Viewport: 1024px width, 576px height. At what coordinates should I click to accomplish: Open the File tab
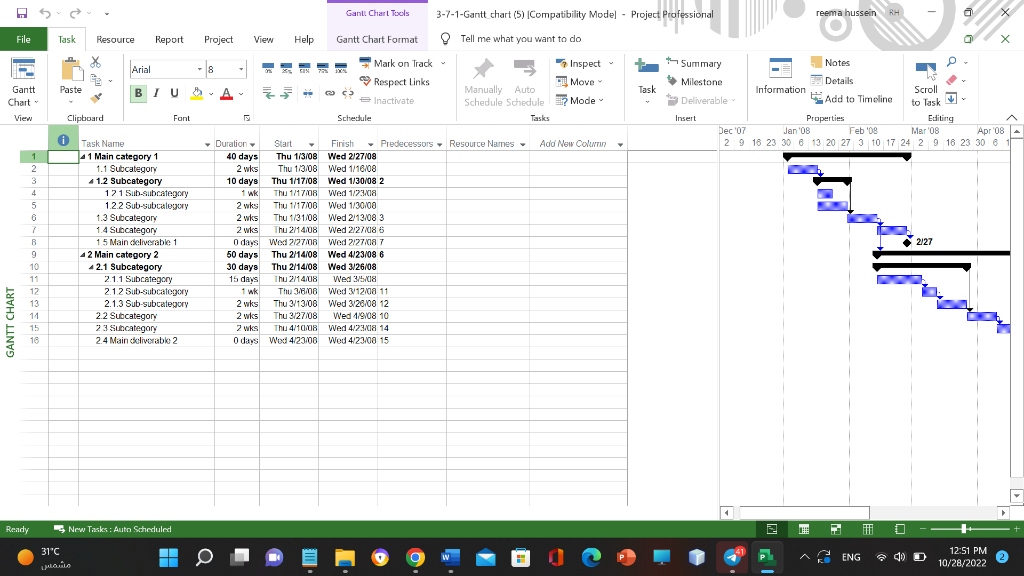click(x=24, y=39)
